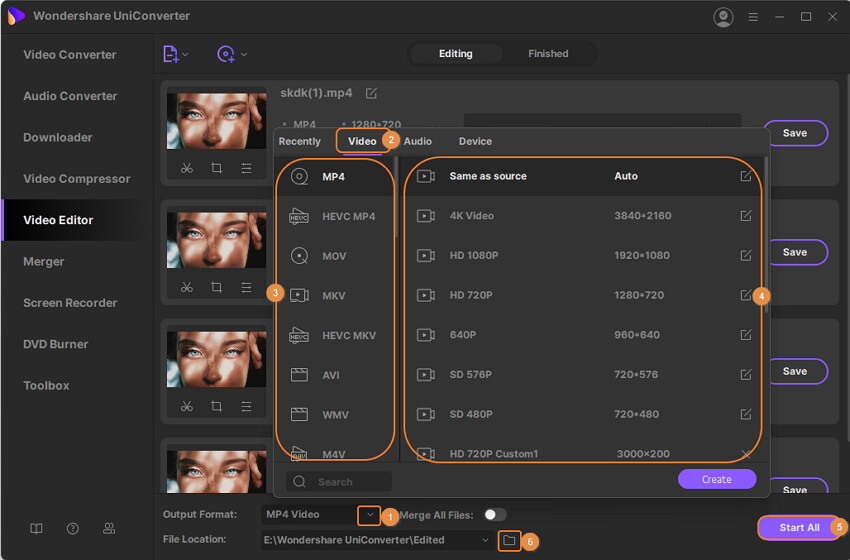This screenshot has width=850, height=560.
Task: Open the file location folder icon
Action: [x=509, y=540]
